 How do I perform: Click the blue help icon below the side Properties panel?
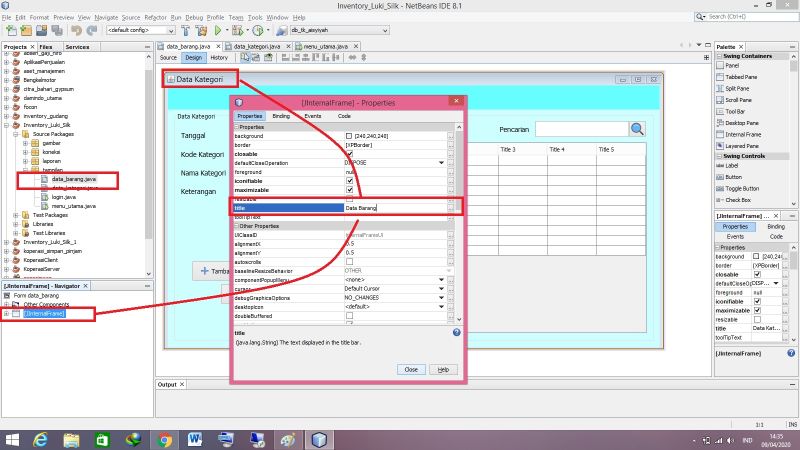pyautogui.click(x=791, y=353)
